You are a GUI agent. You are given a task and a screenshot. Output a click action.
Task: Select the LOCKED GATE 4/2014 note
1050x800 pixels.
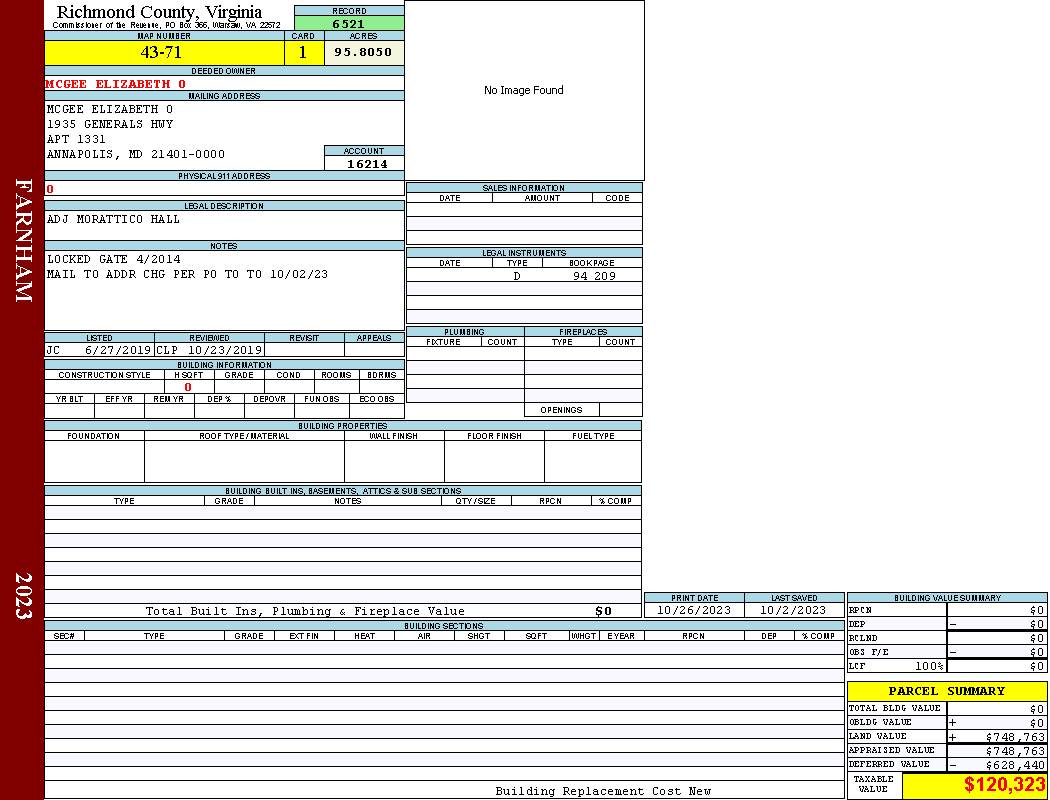coord(114,259)
